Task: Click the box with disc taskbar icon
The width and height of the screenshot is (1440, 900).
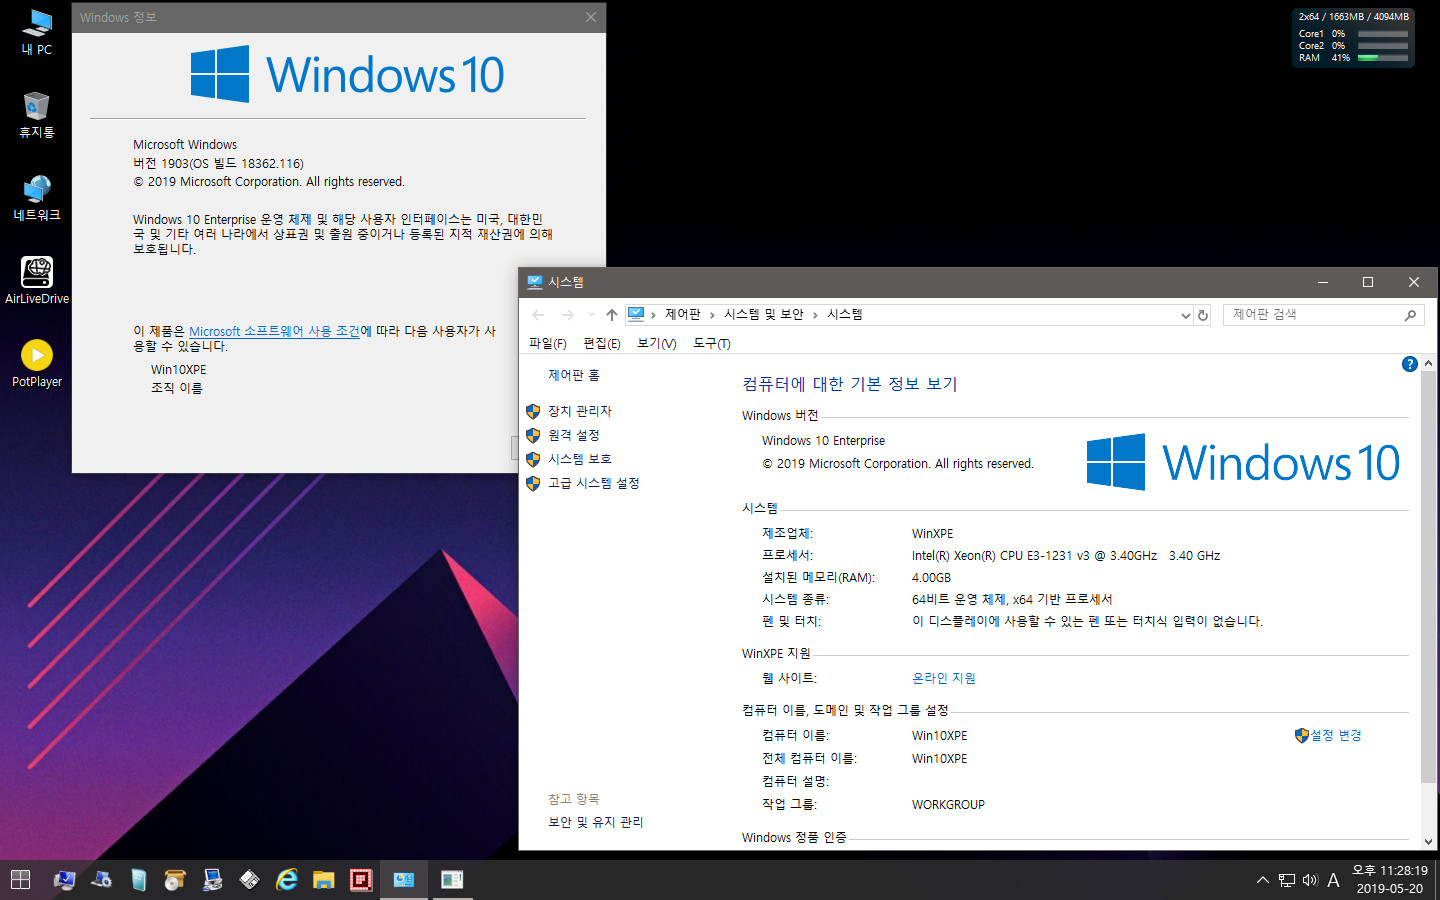Action: tap(175, 880)
